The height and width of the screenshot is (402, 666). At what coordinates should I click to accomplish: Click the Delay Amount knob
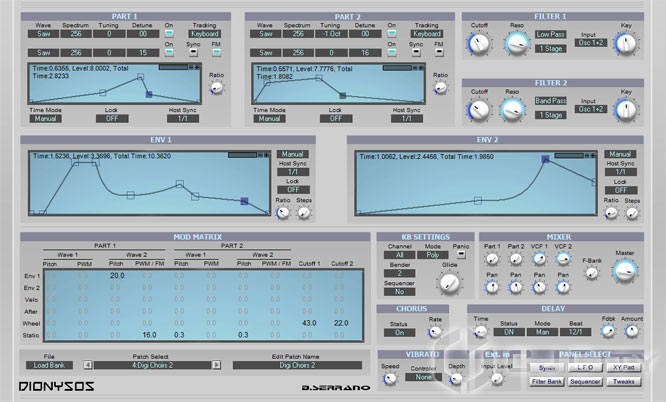tap(632, 331)
